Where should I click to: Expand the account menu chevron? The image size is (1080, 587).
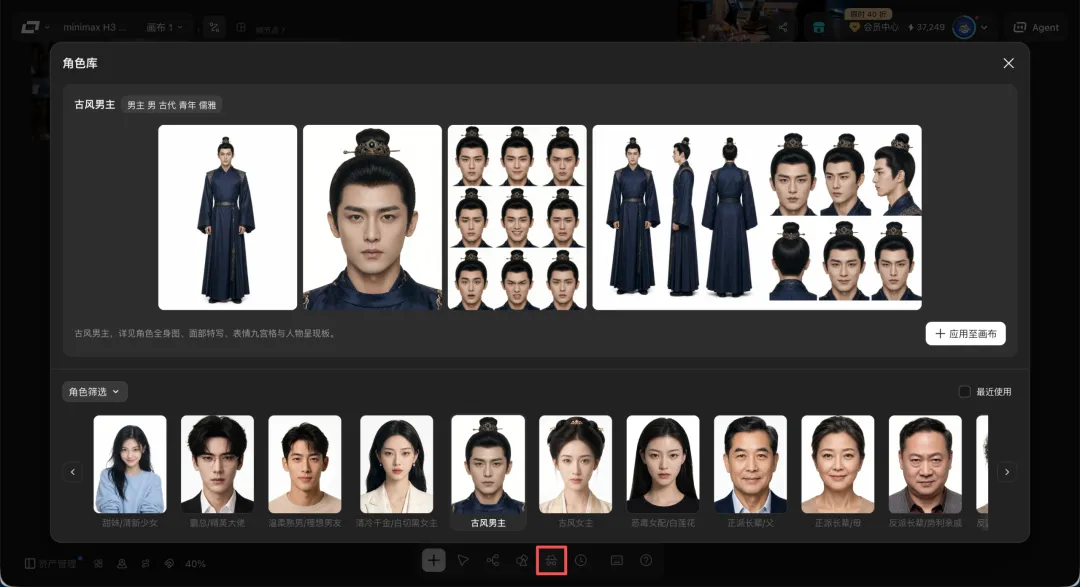tap(984, 28)
